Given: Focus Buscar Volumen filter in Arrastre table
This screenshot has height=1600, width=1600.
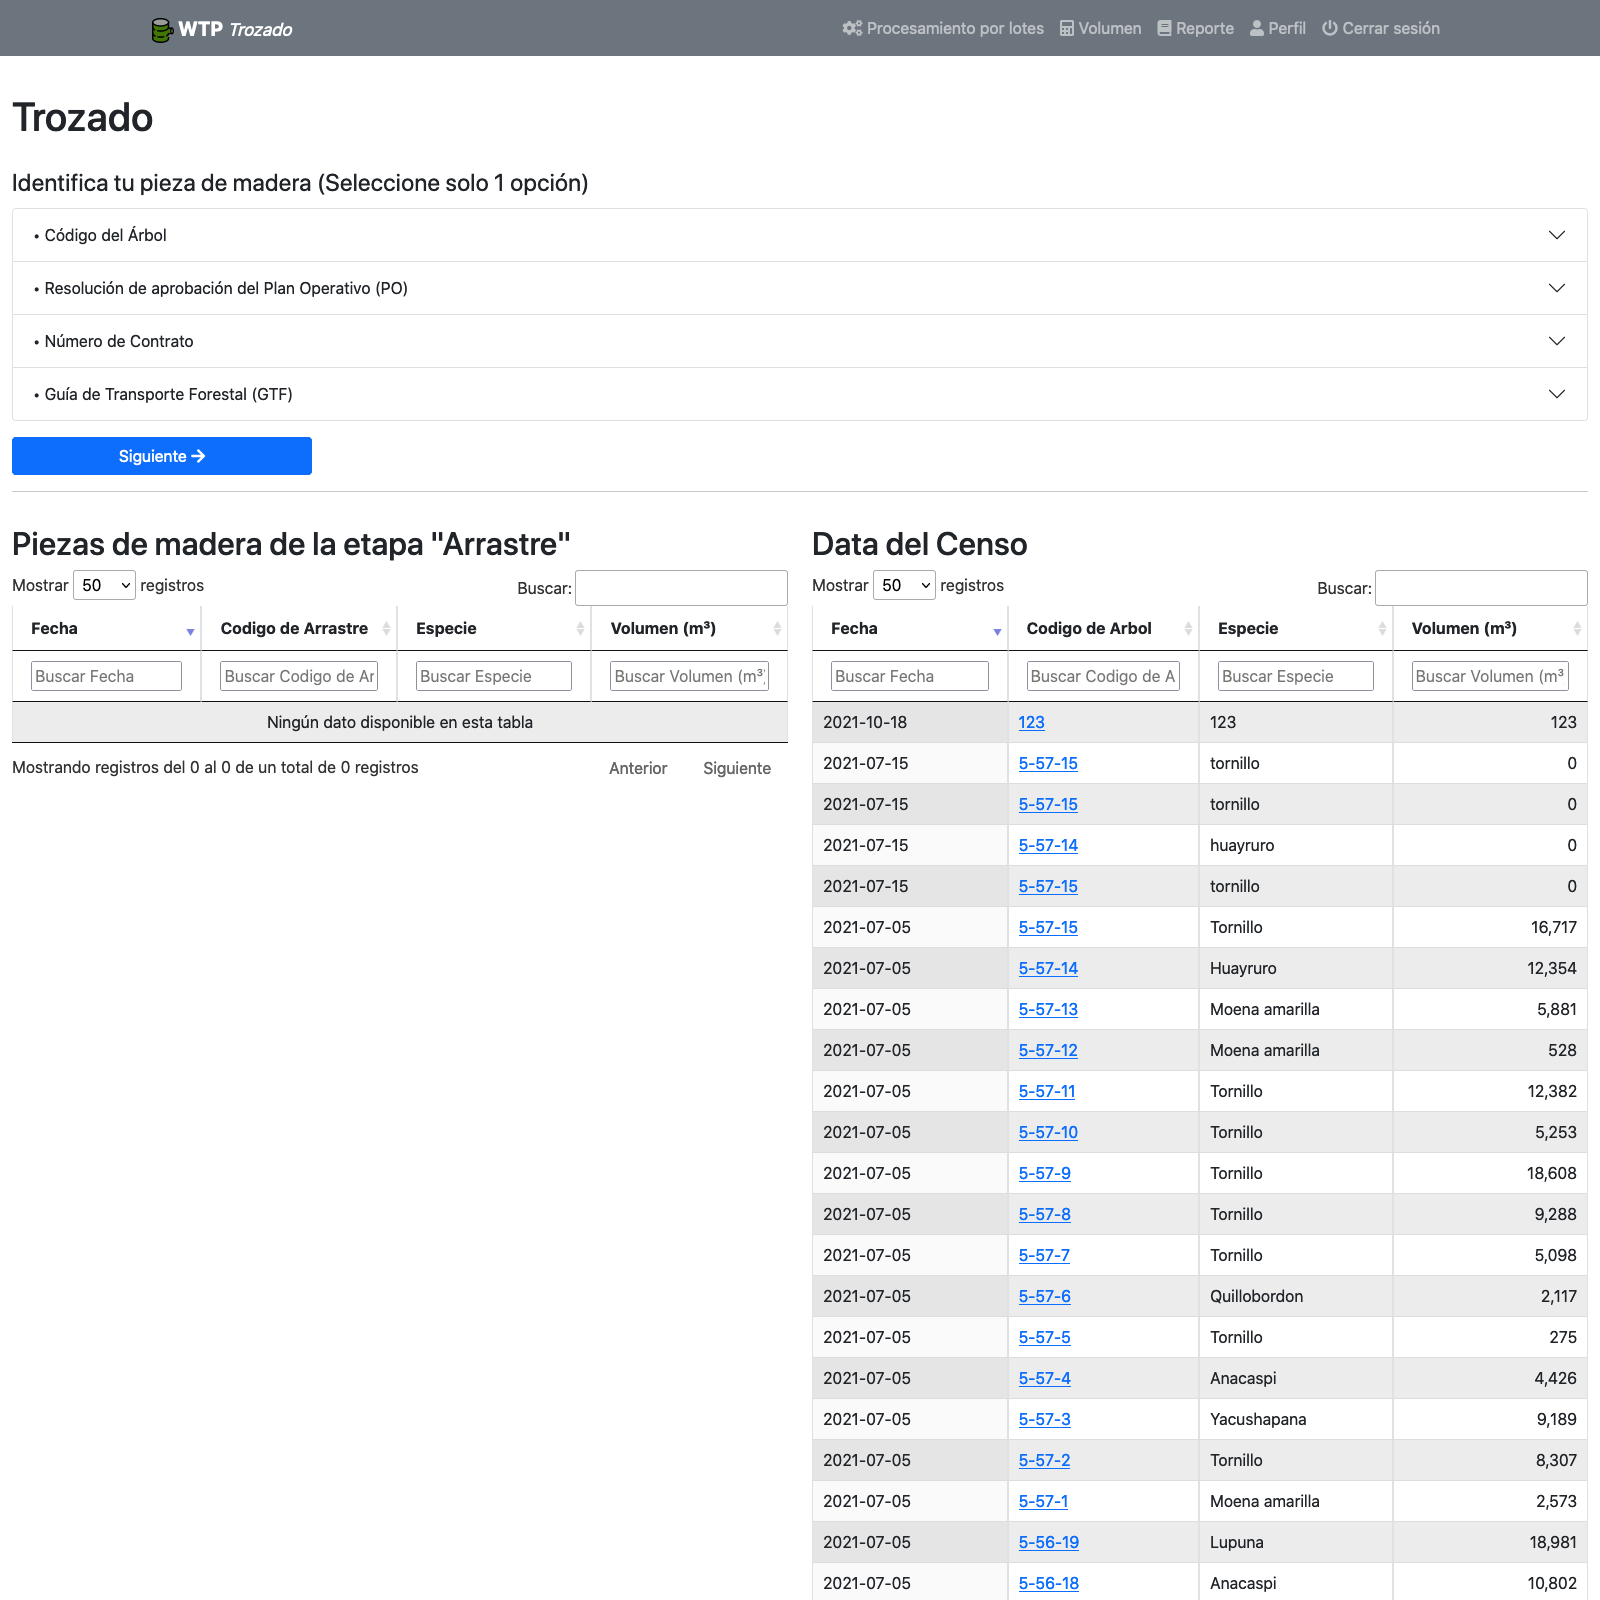Looking at the screenshot, I should pos(690,676).
